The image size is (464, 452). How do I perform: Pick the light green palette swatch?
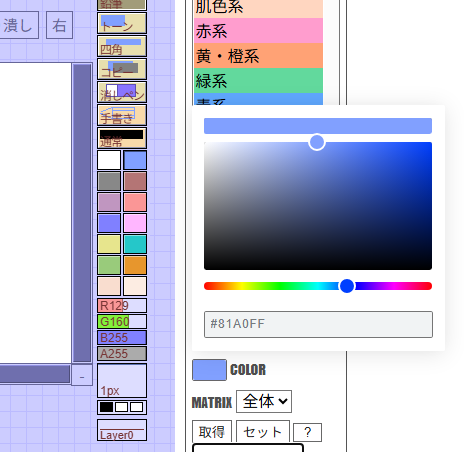tap(109, 265)
